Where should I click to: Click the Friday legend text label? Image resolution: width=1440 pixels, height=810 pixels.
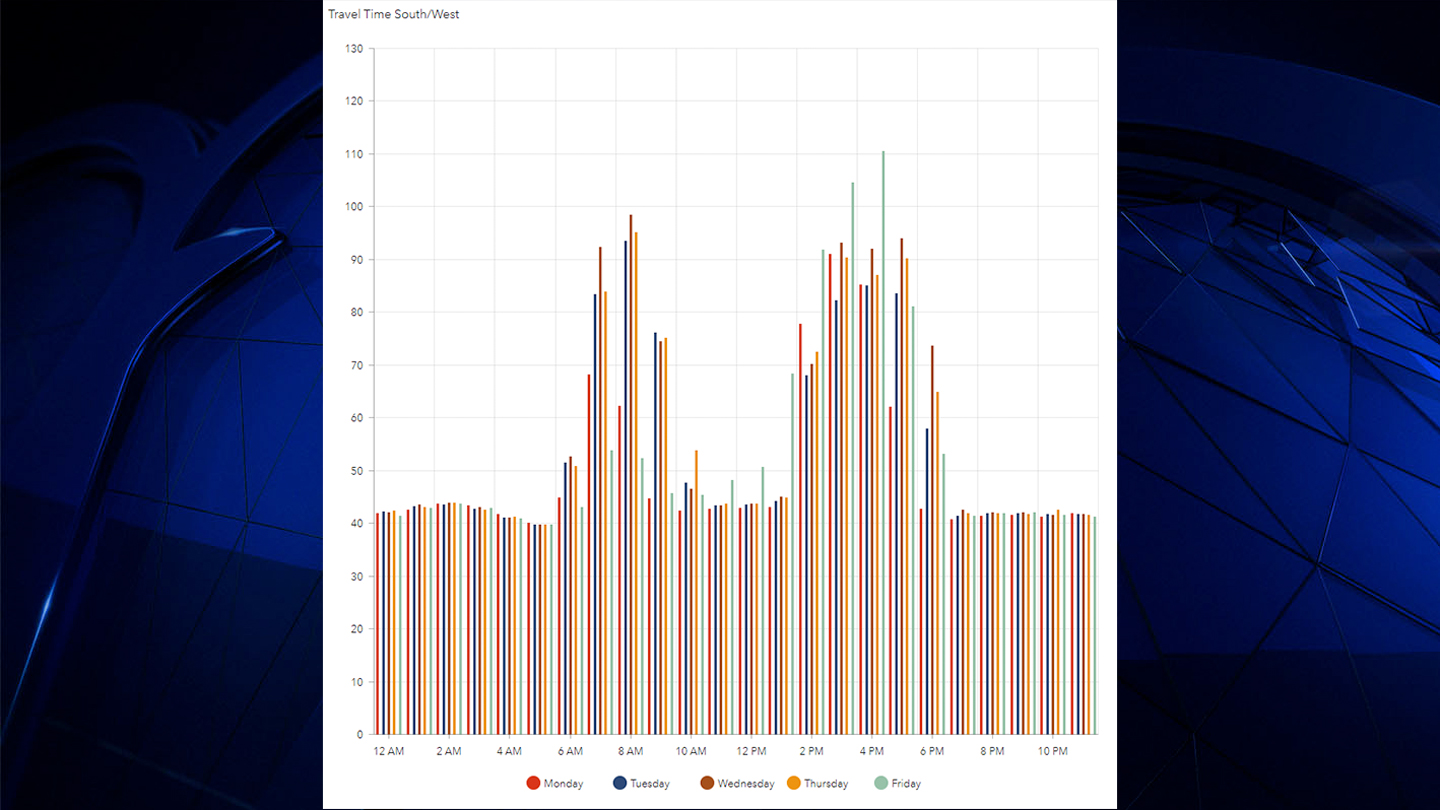coord(906,784)
